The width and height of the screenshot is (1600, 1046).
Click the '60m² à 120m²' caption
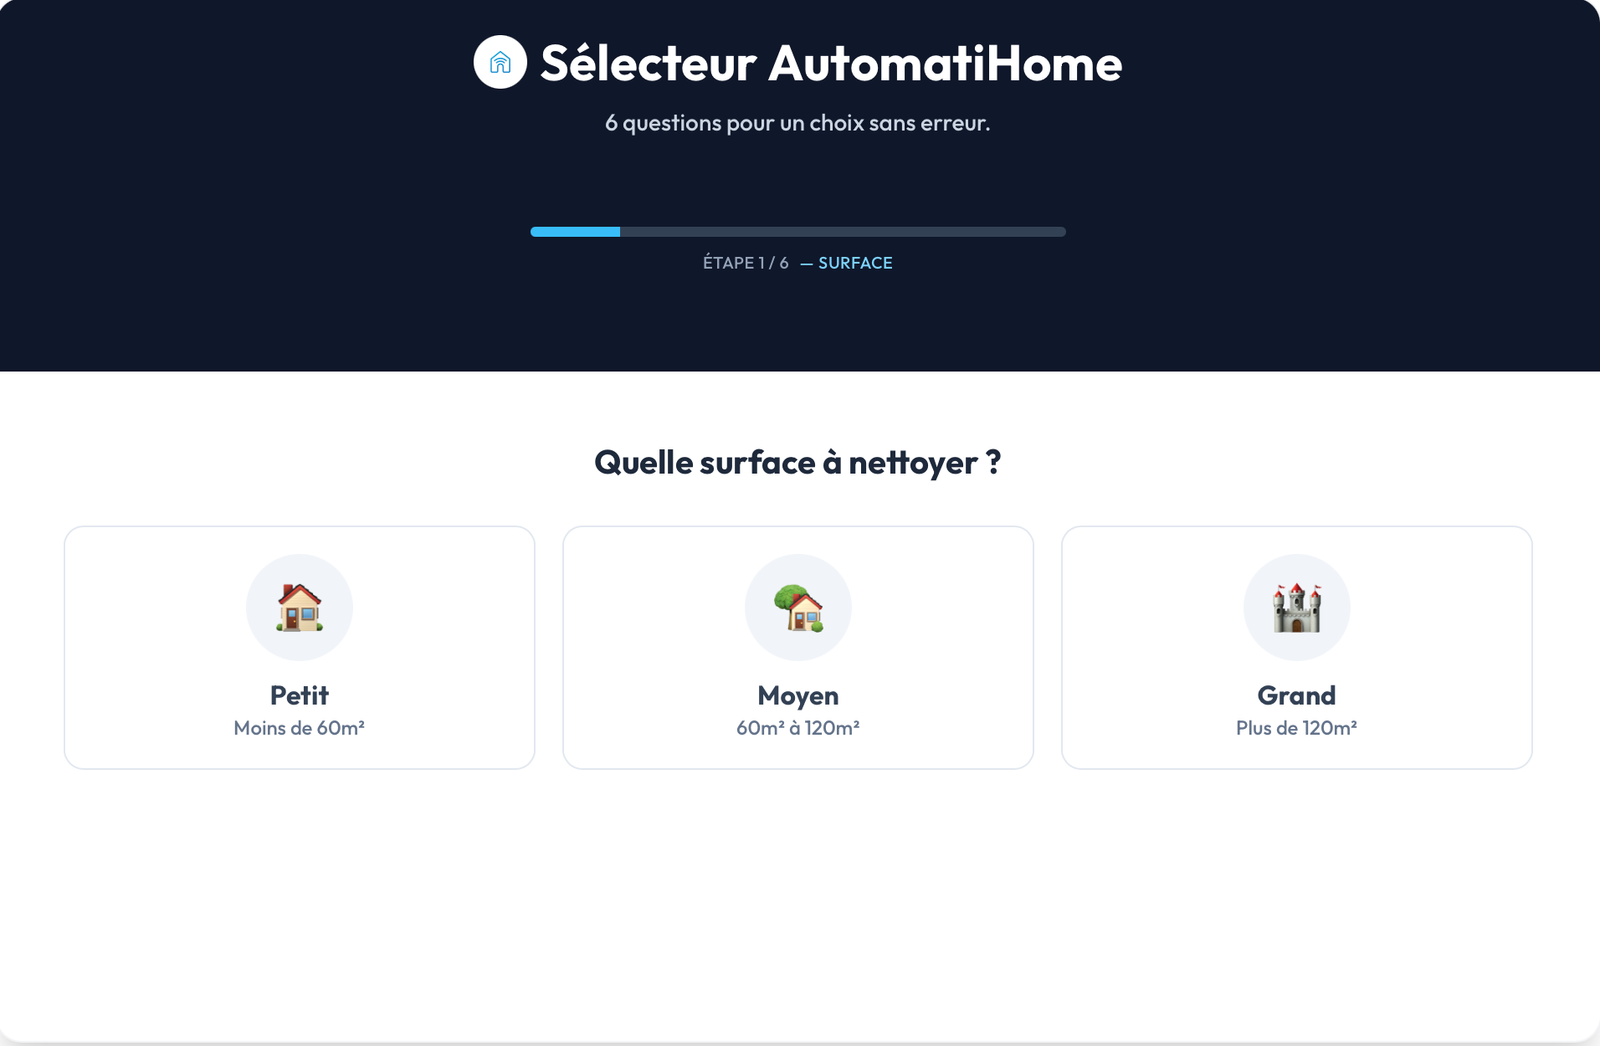tap(798, 728)
